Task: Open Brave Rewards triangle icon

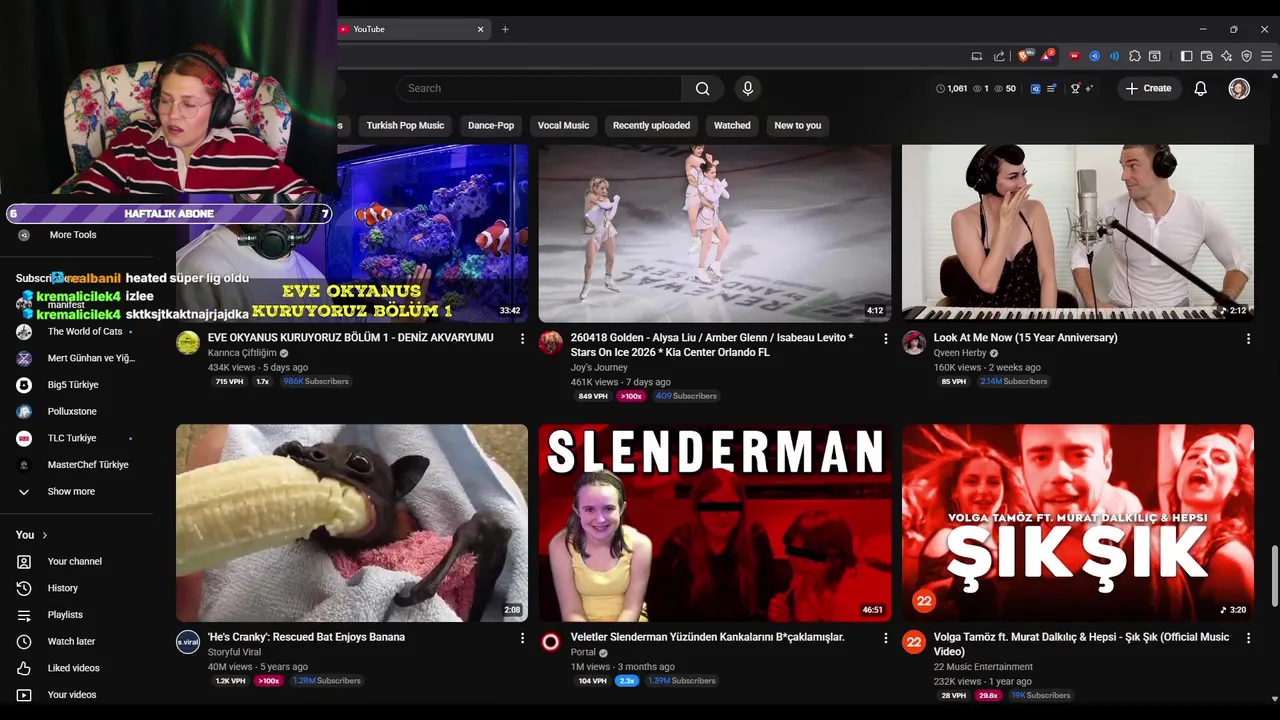Action: 1045,56
